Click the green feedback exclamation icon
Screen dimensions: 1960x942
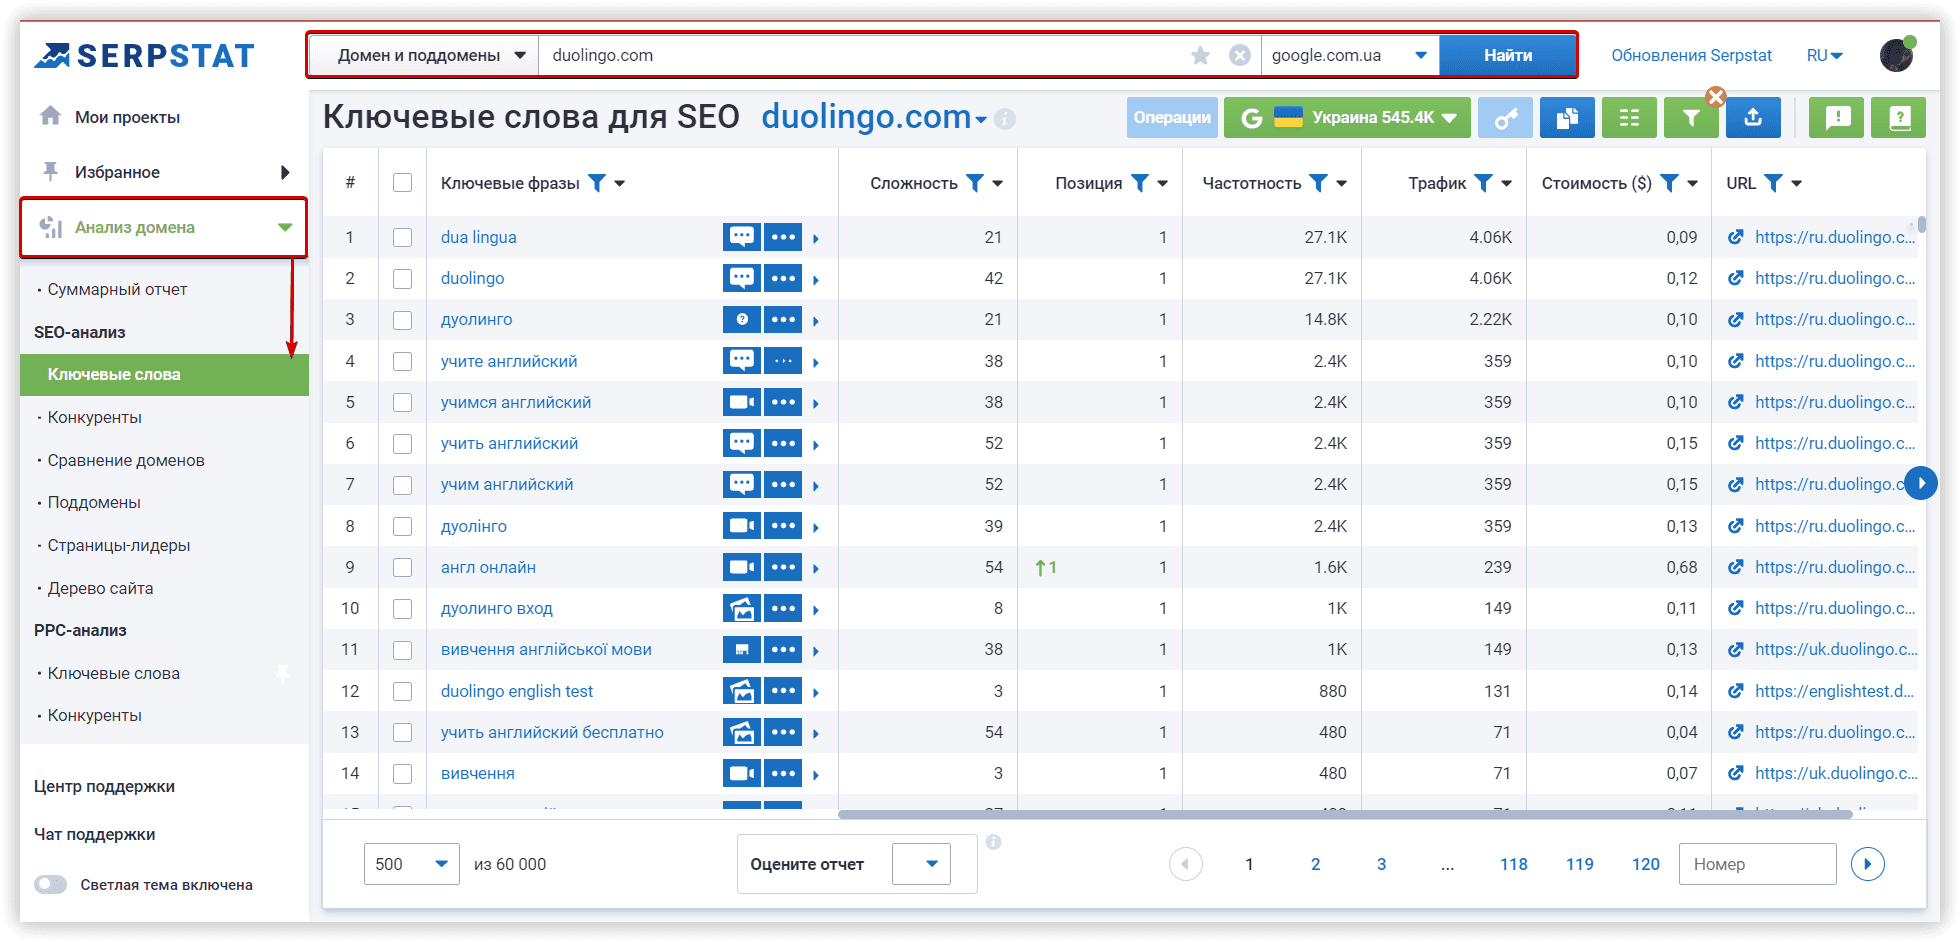pyautogui.click(x=1837, y=118)
